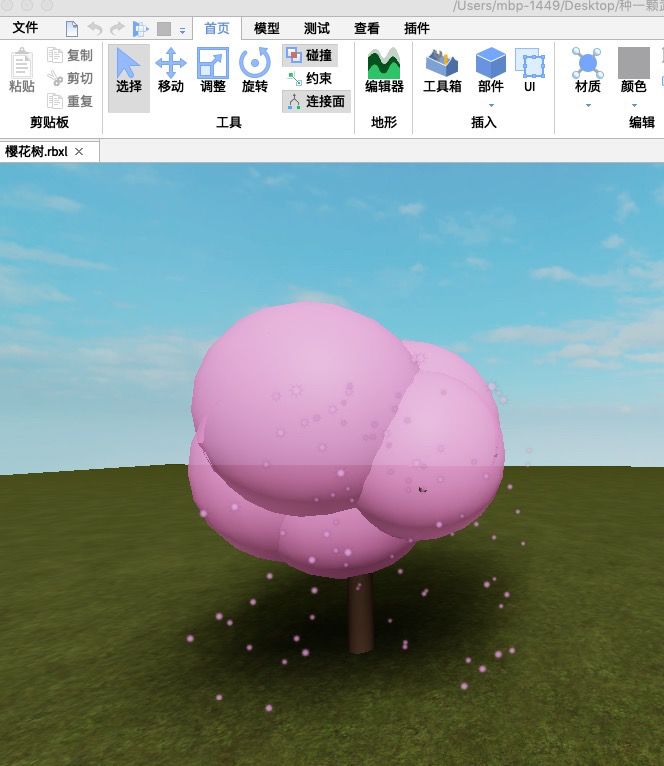Switch to the 插件 (Plugins) tab

[x=417, y=28]
